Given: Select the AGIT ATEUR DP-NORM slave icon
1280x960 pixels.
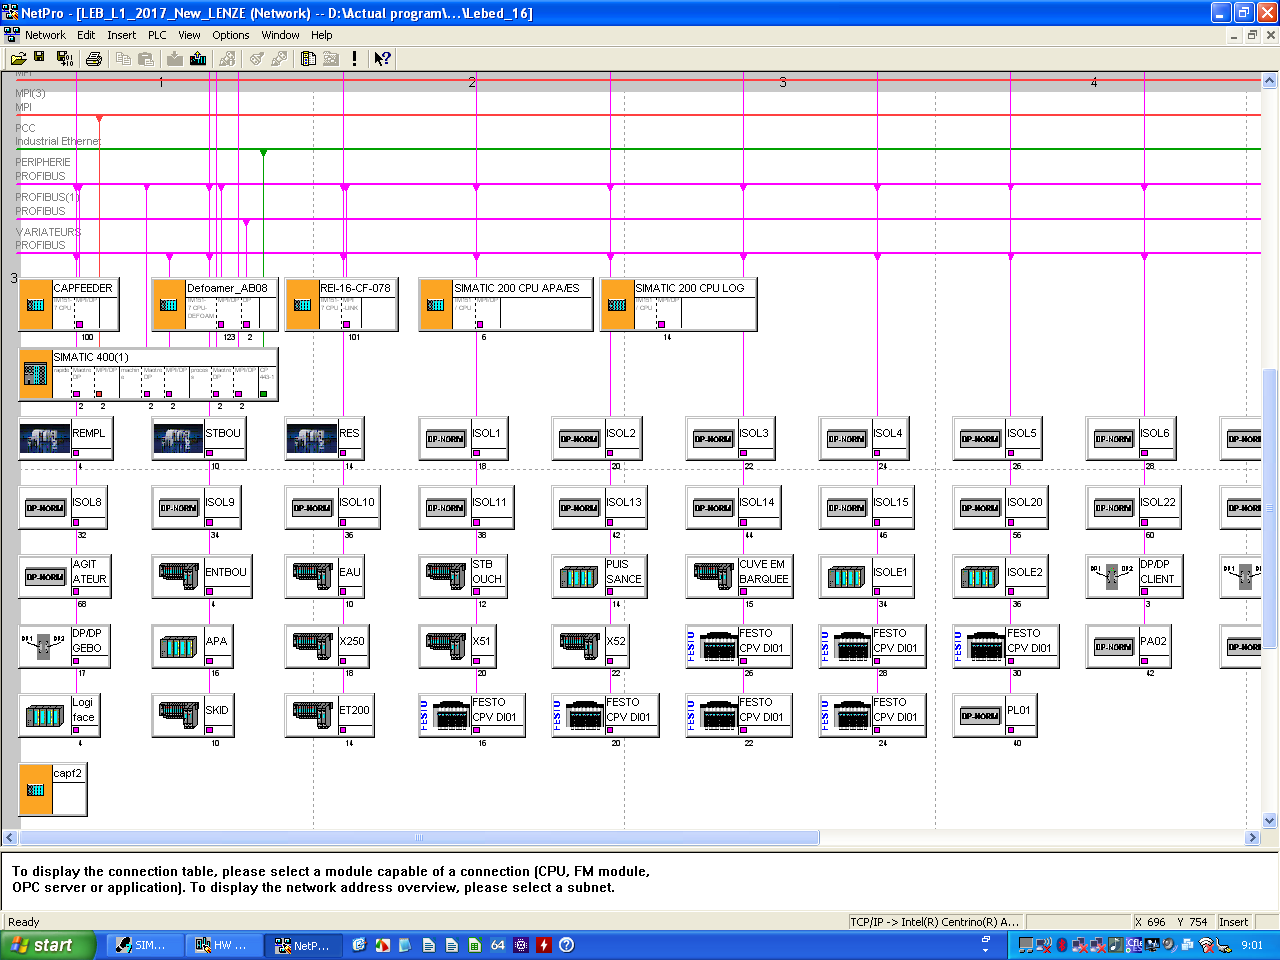Looking at the screenshot, I should tap(45, 576).
